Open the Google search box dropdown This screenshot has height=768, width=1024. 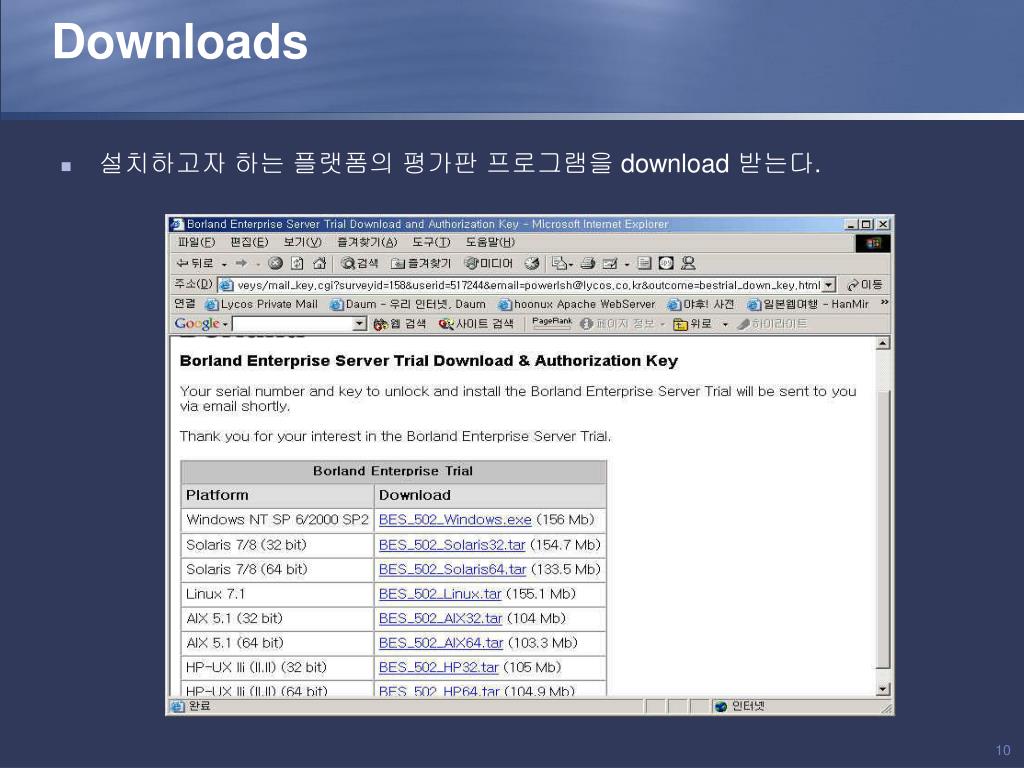[x=360, y=323]
